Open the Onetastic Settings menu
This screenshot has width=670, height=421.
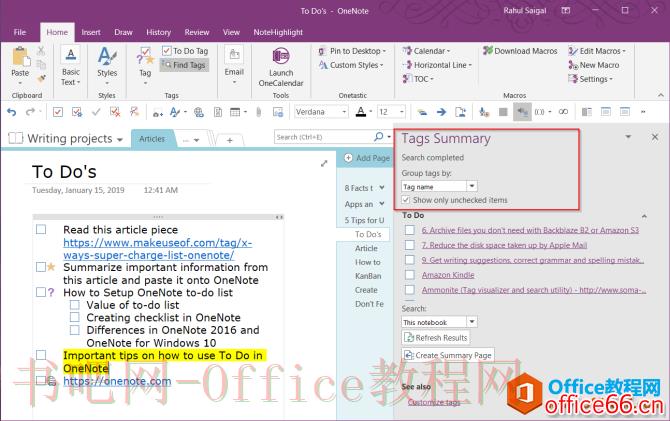591,79
